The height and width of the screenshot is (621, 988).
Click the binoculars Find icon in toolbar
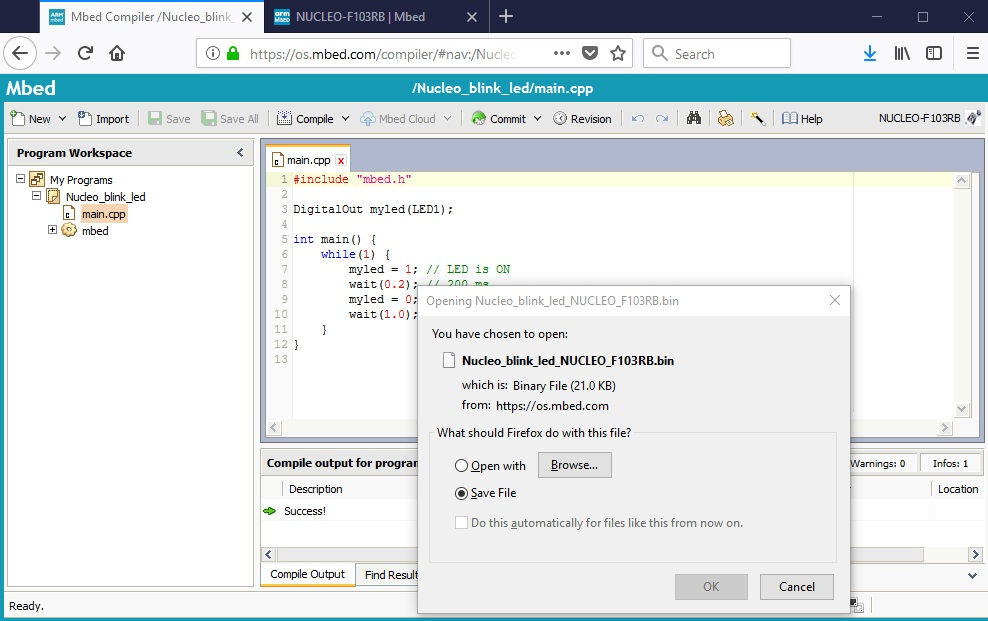tap(694, 118)
